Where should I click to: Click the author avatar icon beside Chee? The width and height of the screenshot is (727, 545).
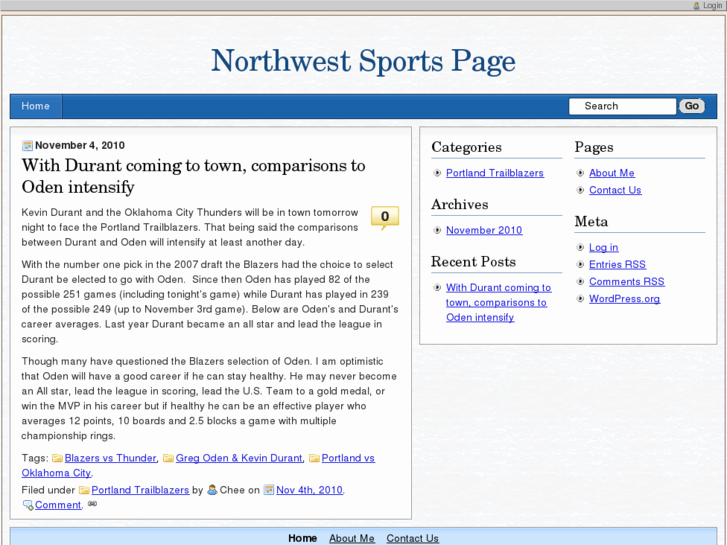pos(212,490)
